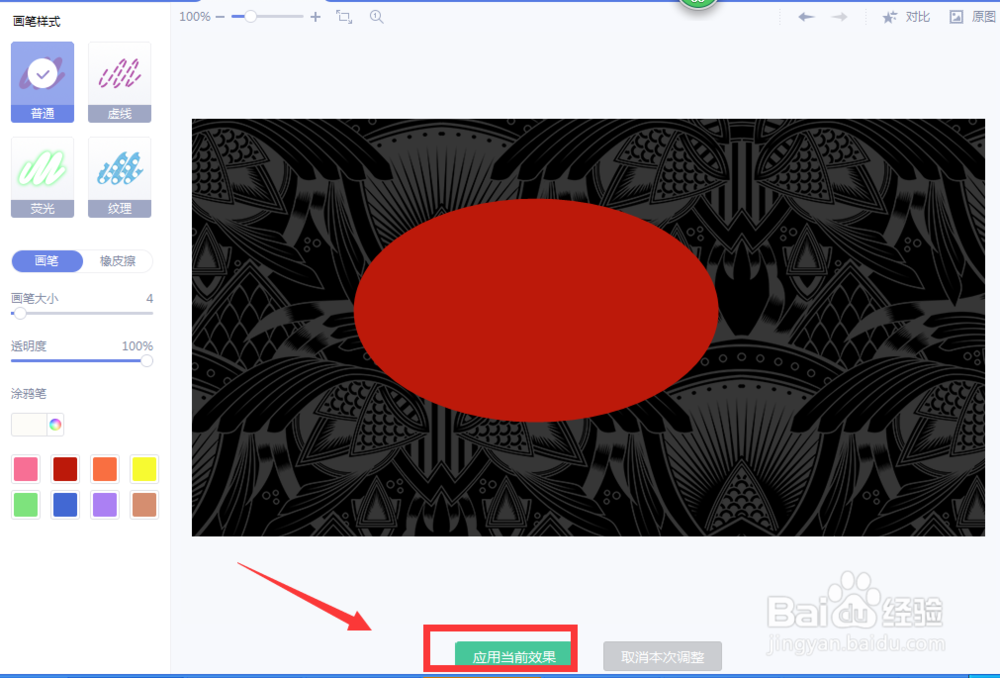This screenshot has height=678, width=1000.
Task: Click 取消本次调整 cancel adjustment button
Action: point(663,656)
